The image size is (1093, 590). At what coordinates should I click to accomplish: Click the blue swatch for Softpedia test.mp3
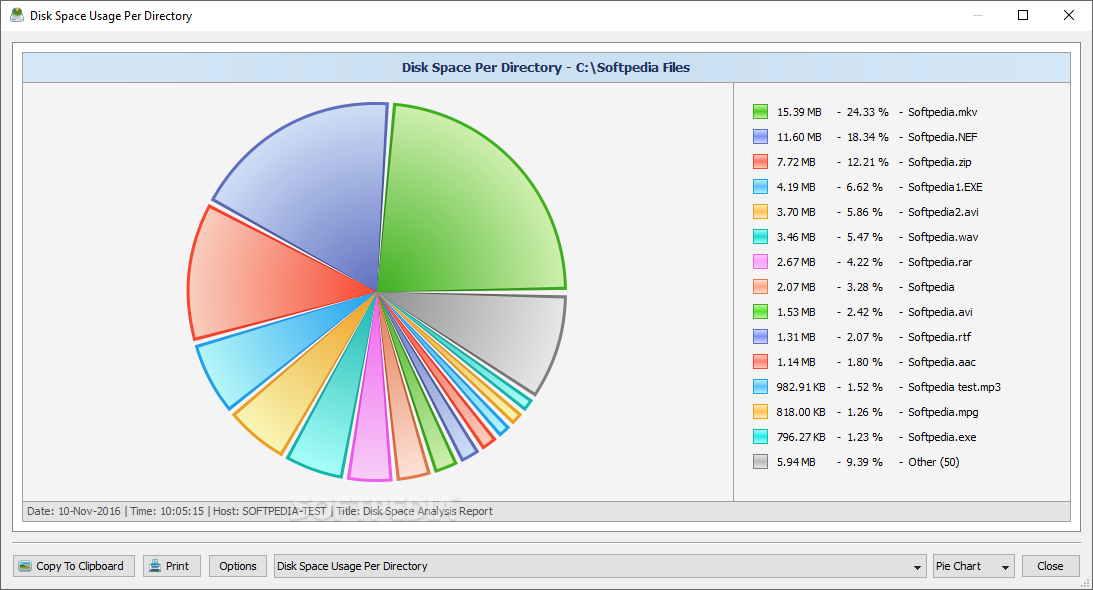click(760, 387)
